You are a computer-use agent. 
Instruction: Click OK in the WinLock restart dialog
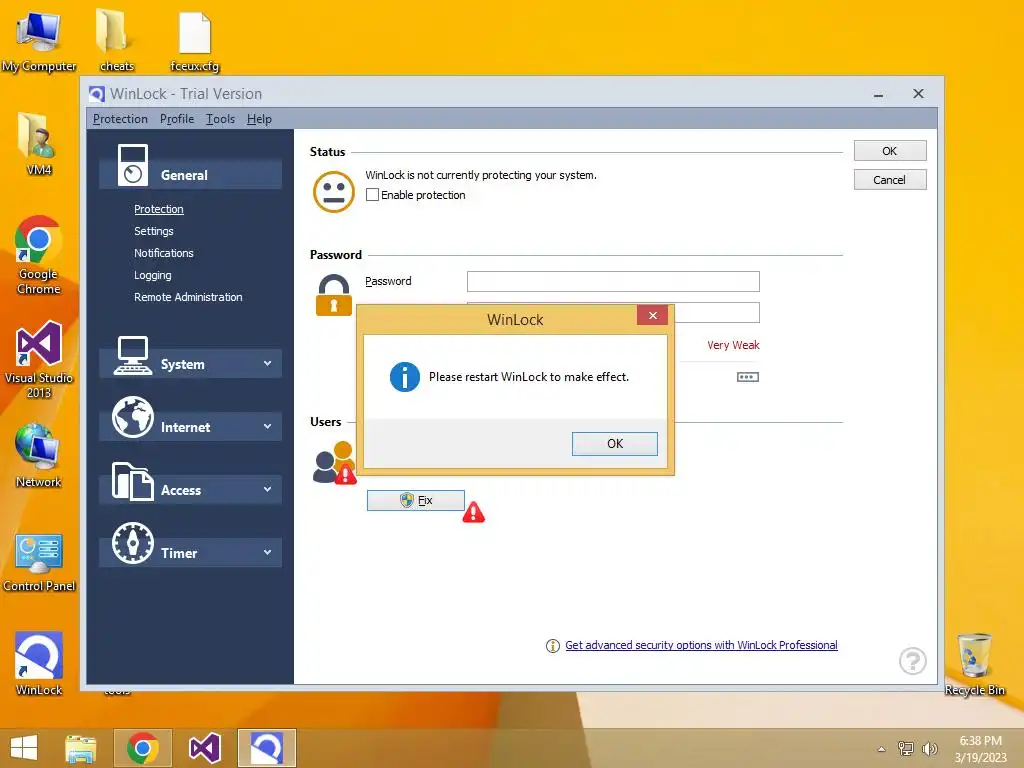(615, 443)
